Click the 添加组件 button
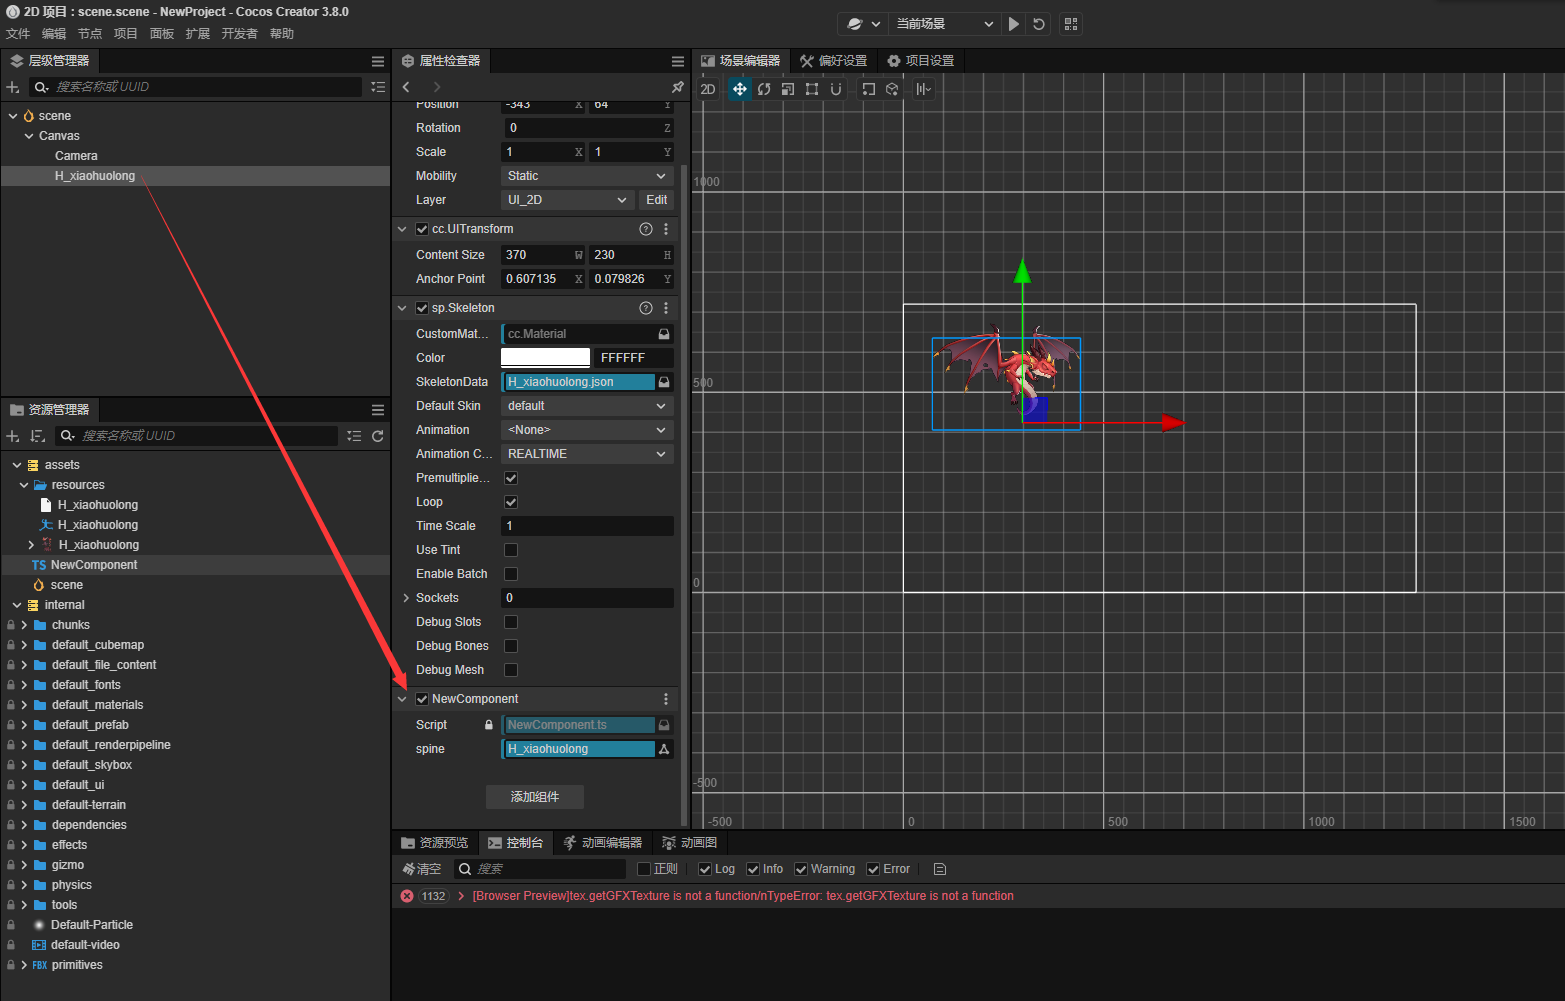The image size is (1565, 1001). click(x=535, y=797)
